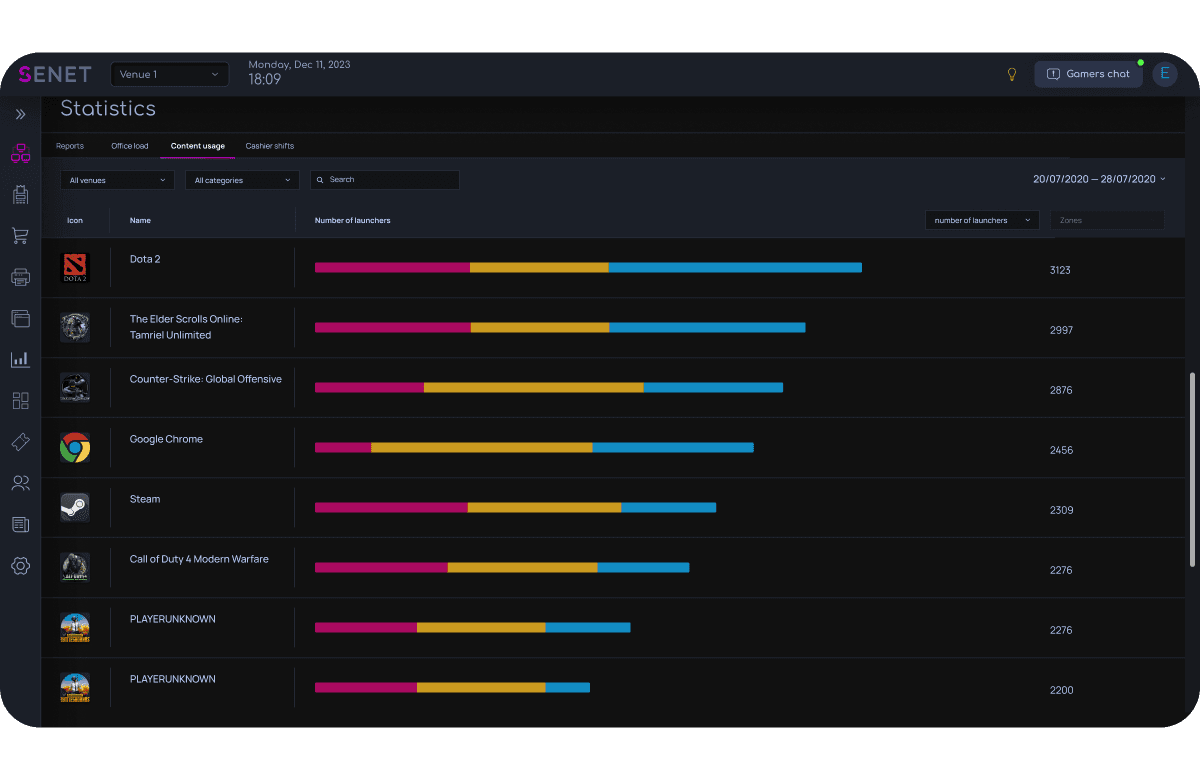Click the Number of launchers column header
Viewport: 1200px width, 782px height.
352,220
